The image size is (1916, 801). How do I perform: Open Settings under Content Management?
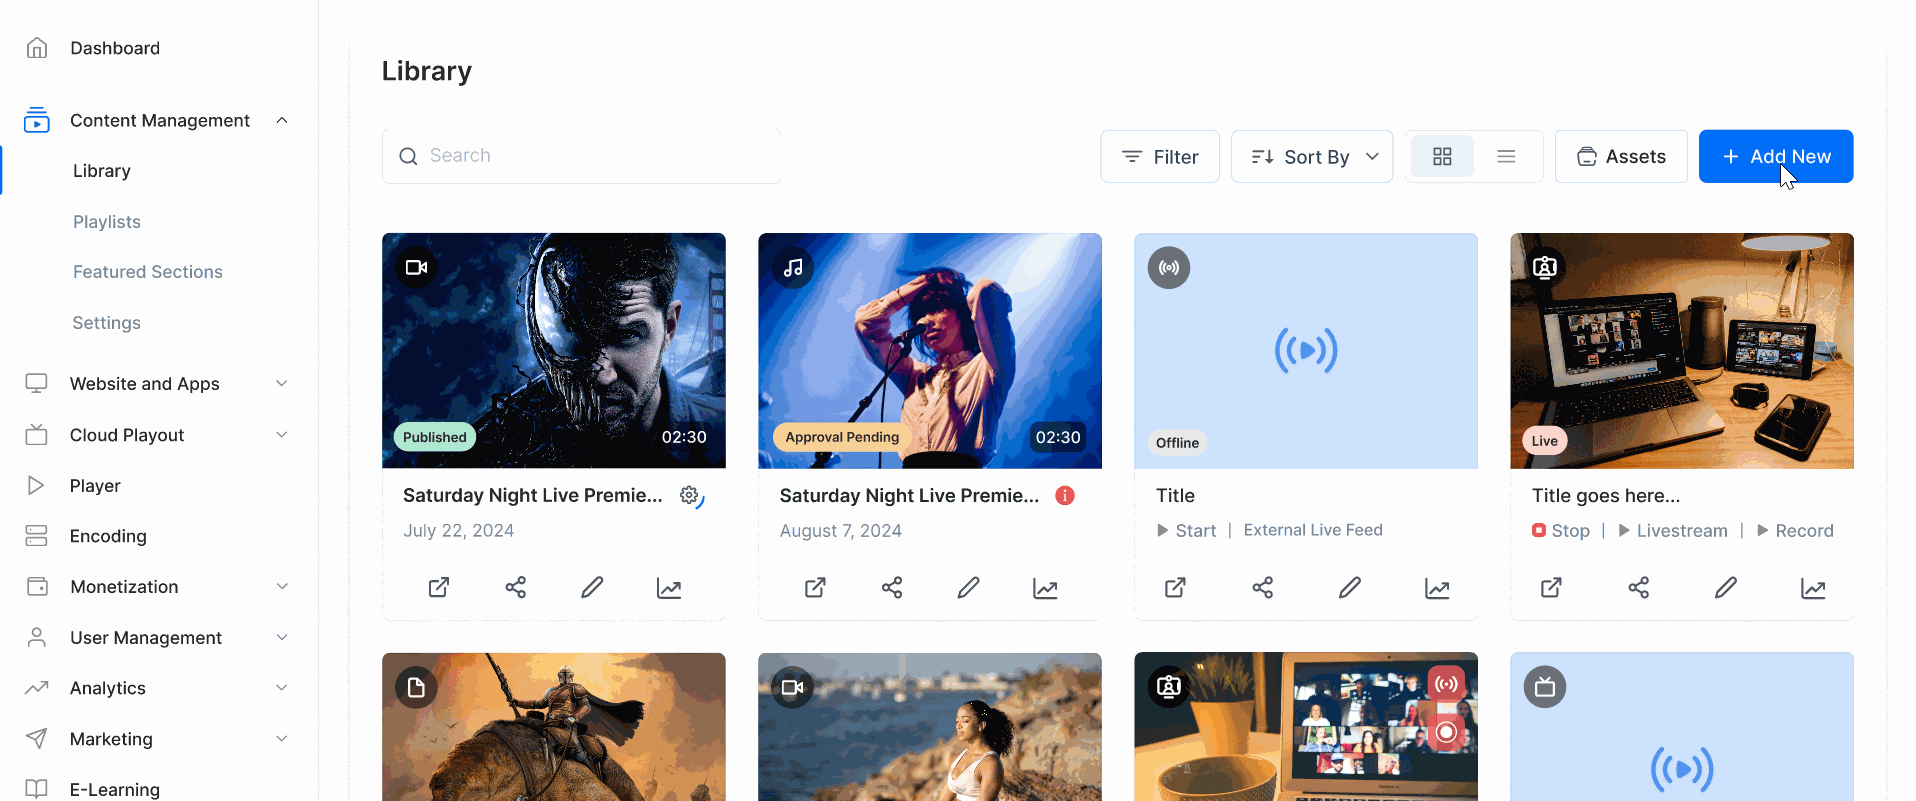tap(107, 323)
